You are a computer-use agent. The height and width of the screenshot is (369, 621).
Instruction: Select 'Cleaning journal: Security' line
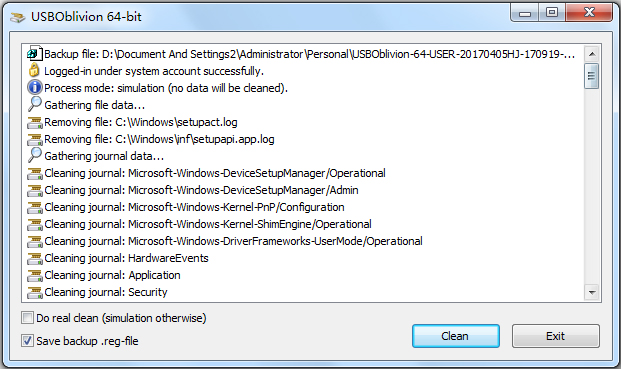tap(106, 292)
